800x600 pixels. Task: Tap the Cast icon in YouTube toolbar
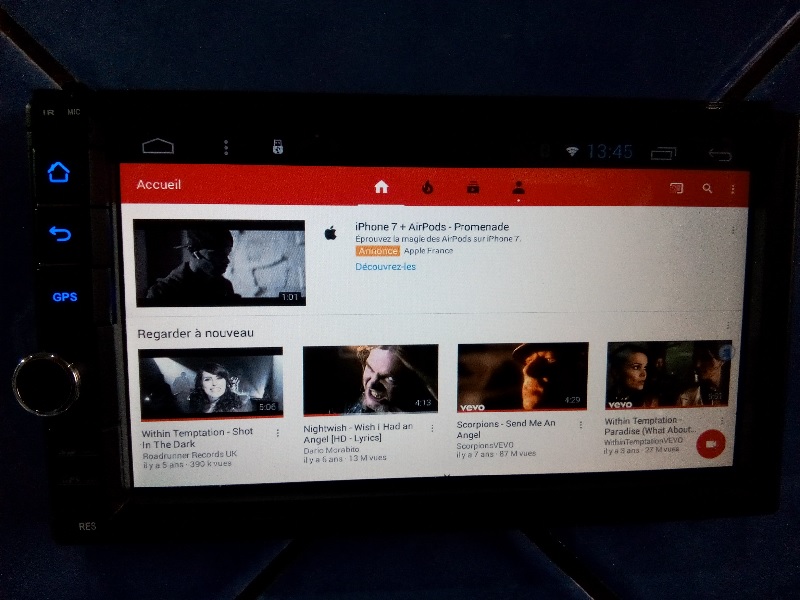(x=677, y=188)
